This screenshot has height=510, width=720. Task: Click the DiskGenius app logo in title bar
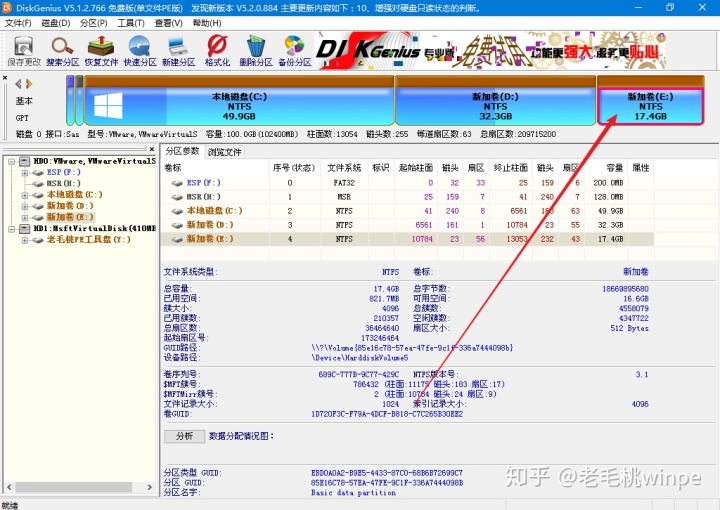pyautogui.click(x=7, y=7)
